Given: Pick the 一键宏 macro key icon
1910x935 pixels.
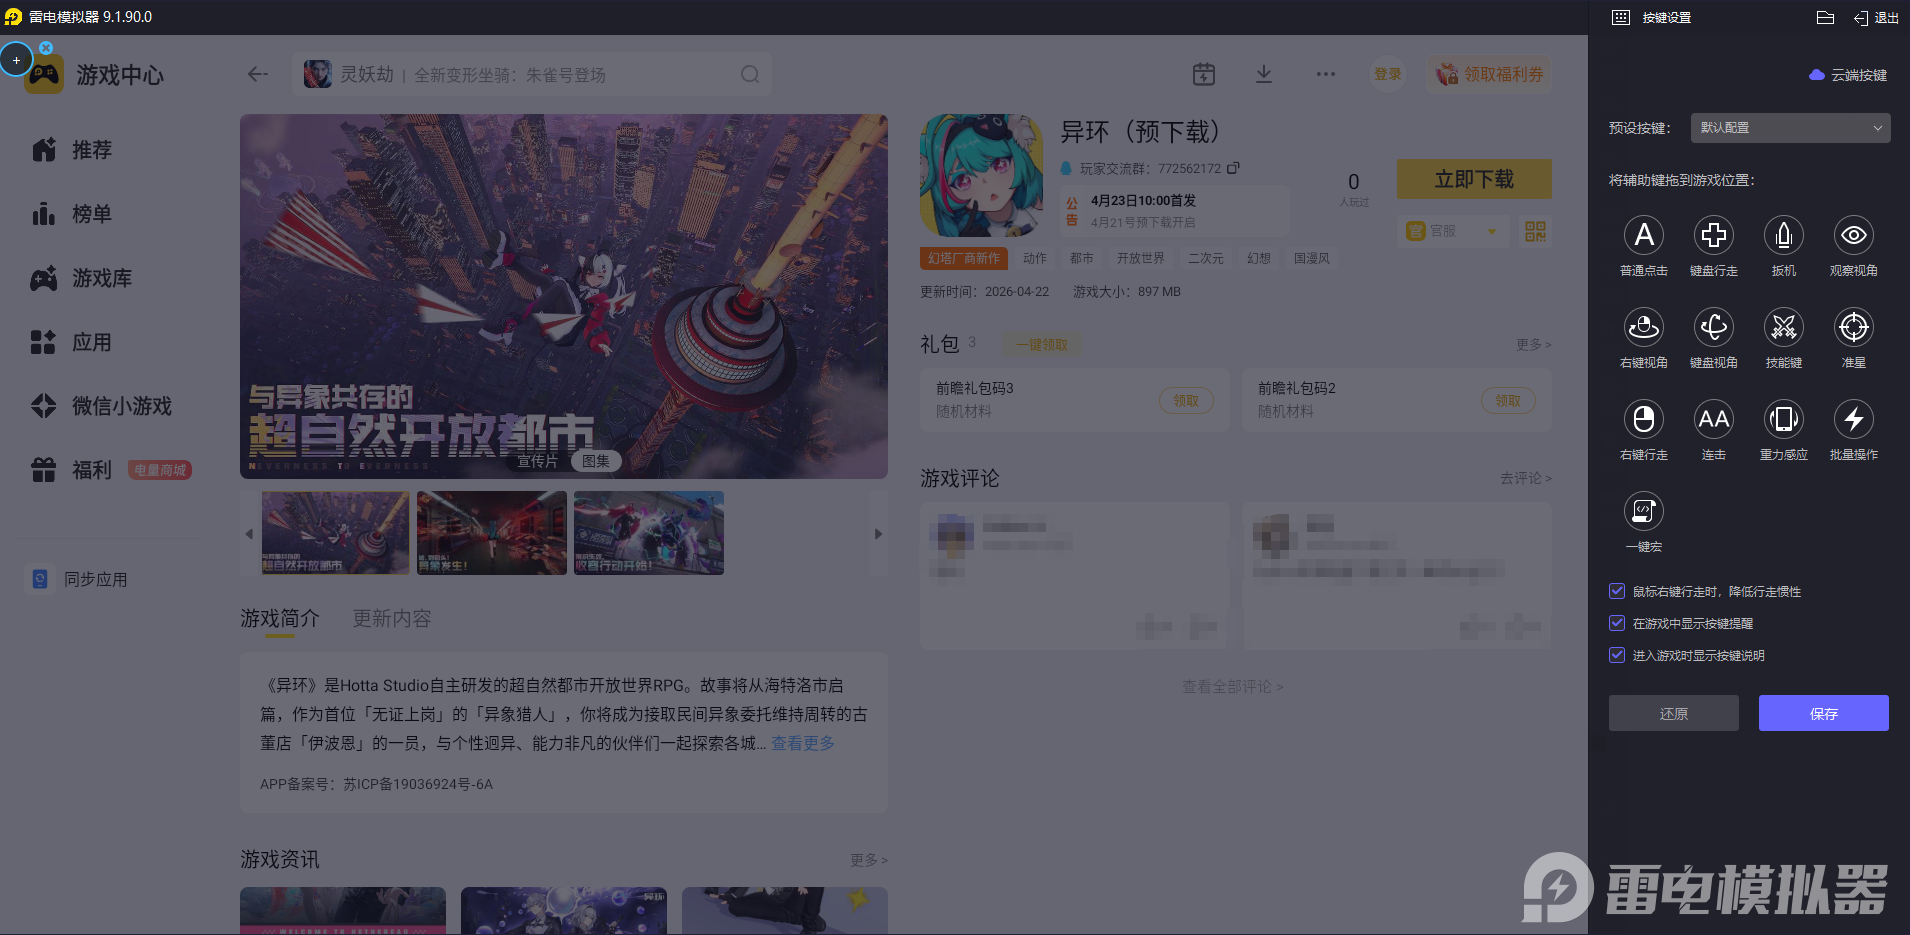Looking at the screenshot, I should [1643, 511].
